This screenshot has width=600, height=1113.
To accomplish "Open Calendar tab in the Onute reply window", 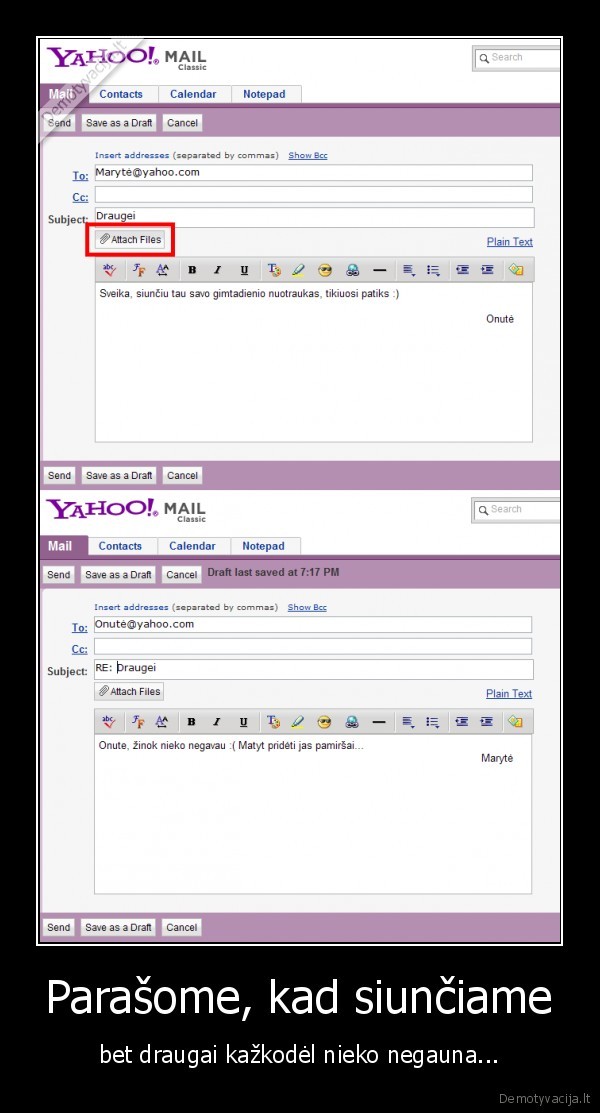I will pos(192,546).
